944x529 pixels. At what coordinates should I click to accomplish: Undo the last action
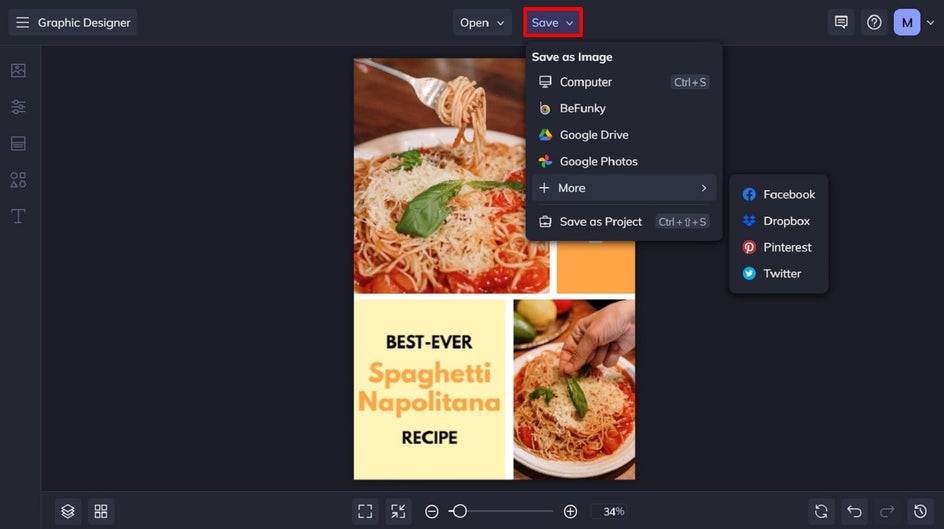(854, 511)
